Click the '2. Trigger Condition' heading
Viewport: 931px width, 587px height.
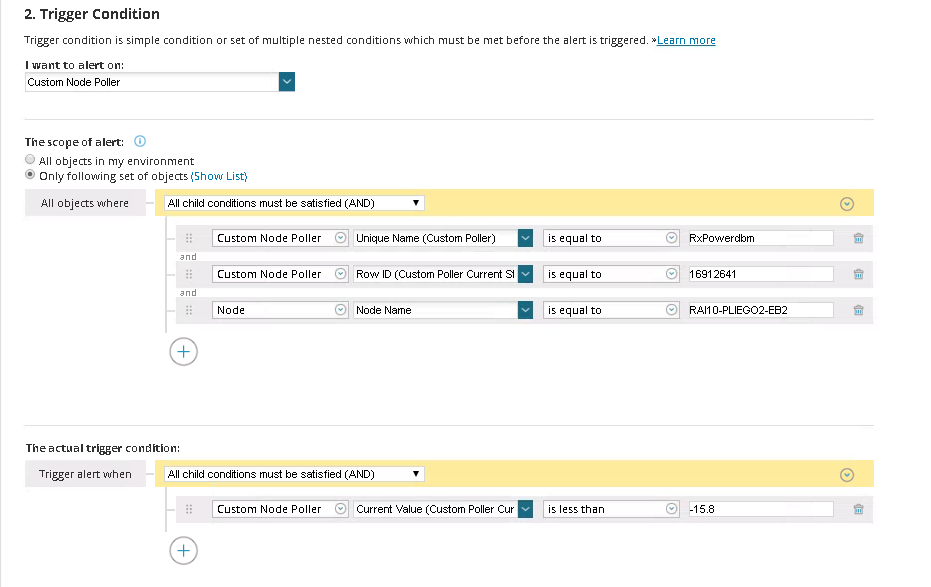tap(92, 14)
